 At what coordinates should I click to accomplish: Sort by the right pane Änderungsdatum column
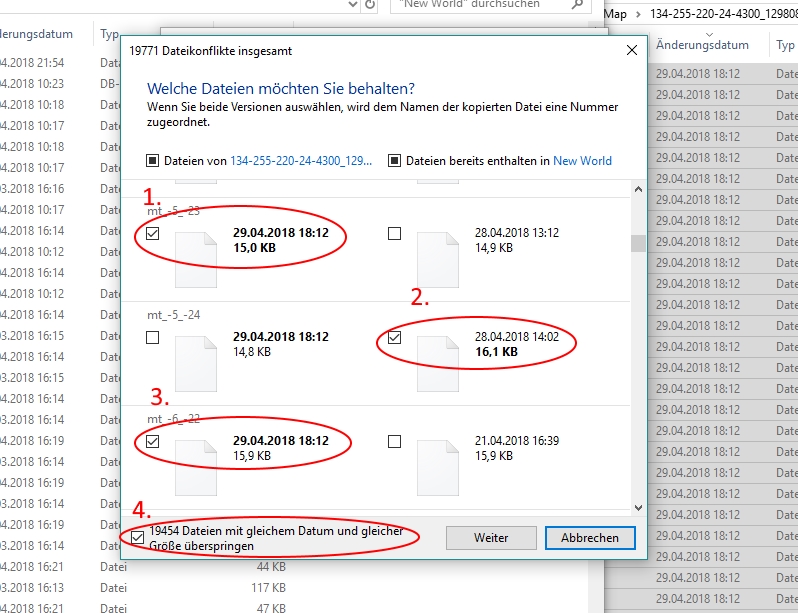pyautogui.click(x=702, y=46)
